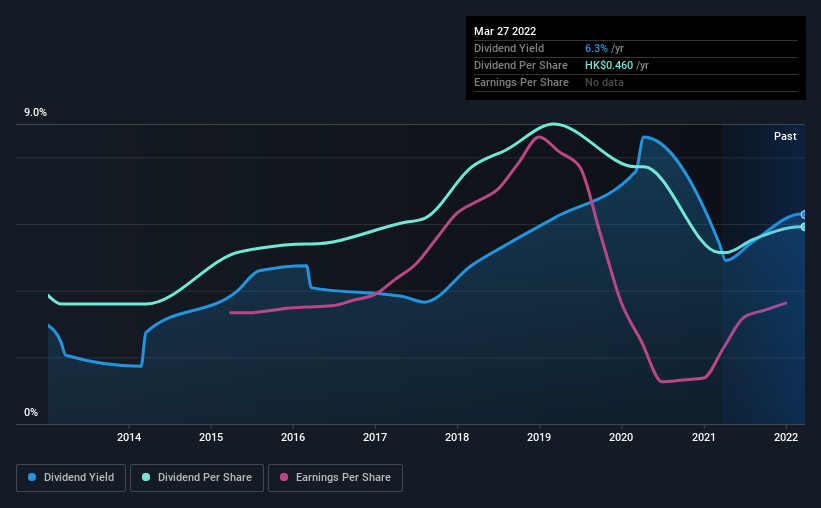The height and width of the screenshot is (508, 821).
Task: Click the HK$0.460 dividend per share value
Action: click(609, 65)
